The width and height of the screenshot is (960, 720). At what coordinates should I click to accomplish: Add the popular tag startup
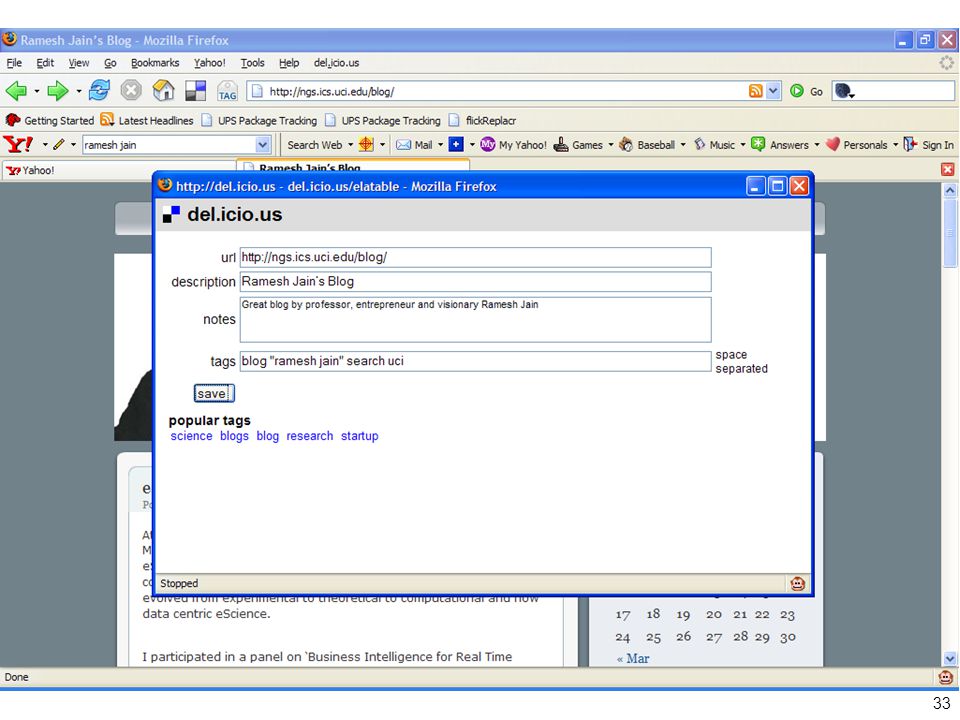359,436
